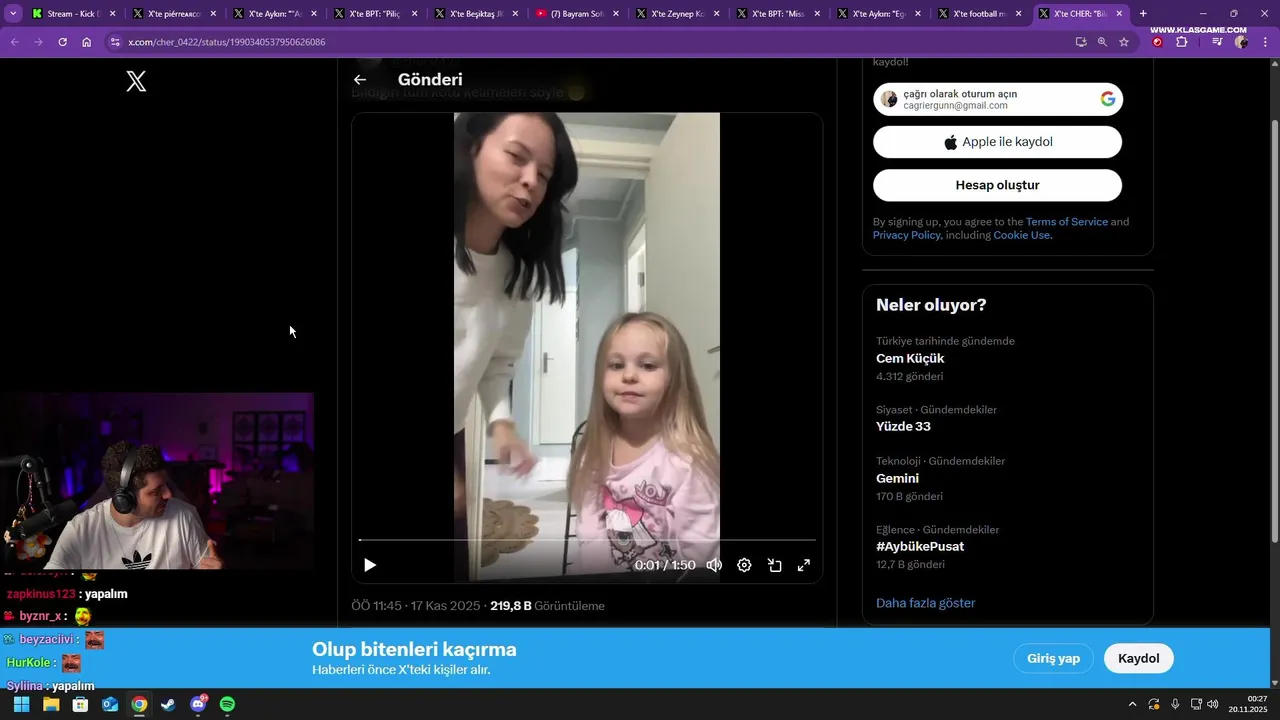Bookmark this page with the star icon
The image size is (1280, 720).
pyautogui.click(x=1124, y=42)
